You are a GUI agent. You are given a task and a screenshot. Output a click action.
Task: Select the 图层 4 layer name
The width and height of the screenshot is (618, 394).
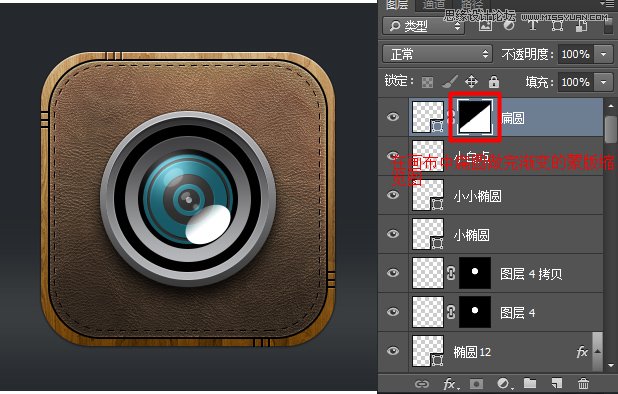(517, 312)
